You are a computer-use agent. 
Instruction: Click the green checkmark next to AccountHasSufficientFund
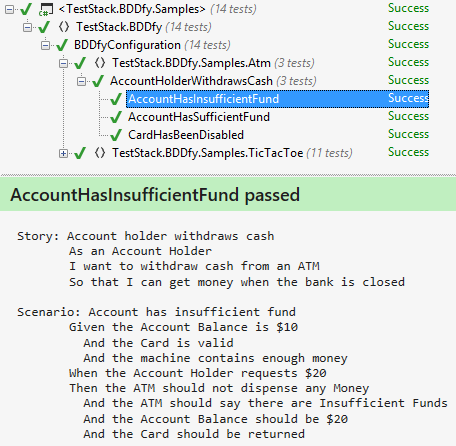[x=116, y=117]
